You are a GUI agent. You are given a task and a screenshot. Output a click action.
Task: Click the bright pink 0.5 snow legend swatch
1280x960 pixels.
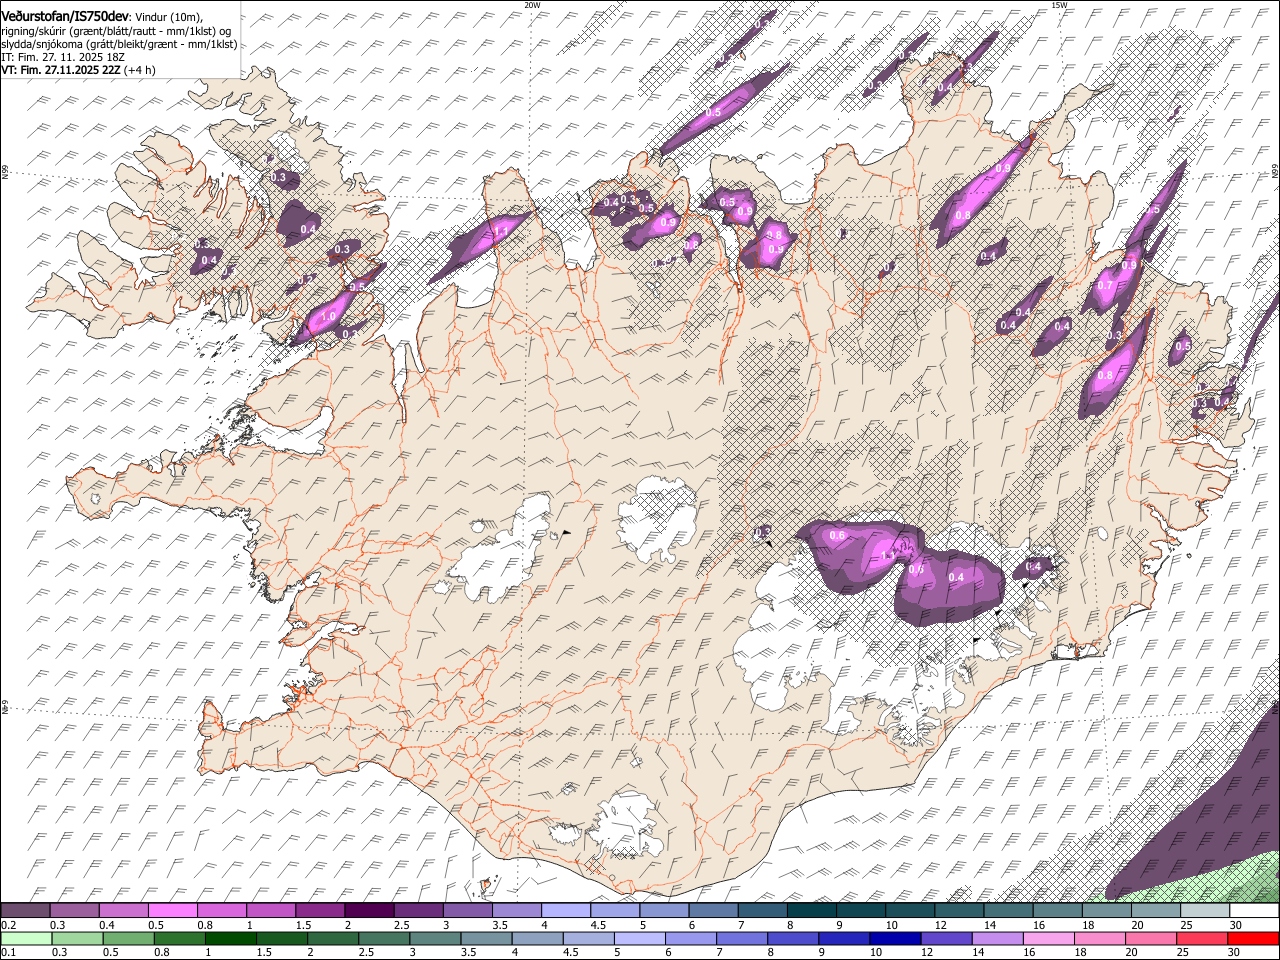(172, 911)
